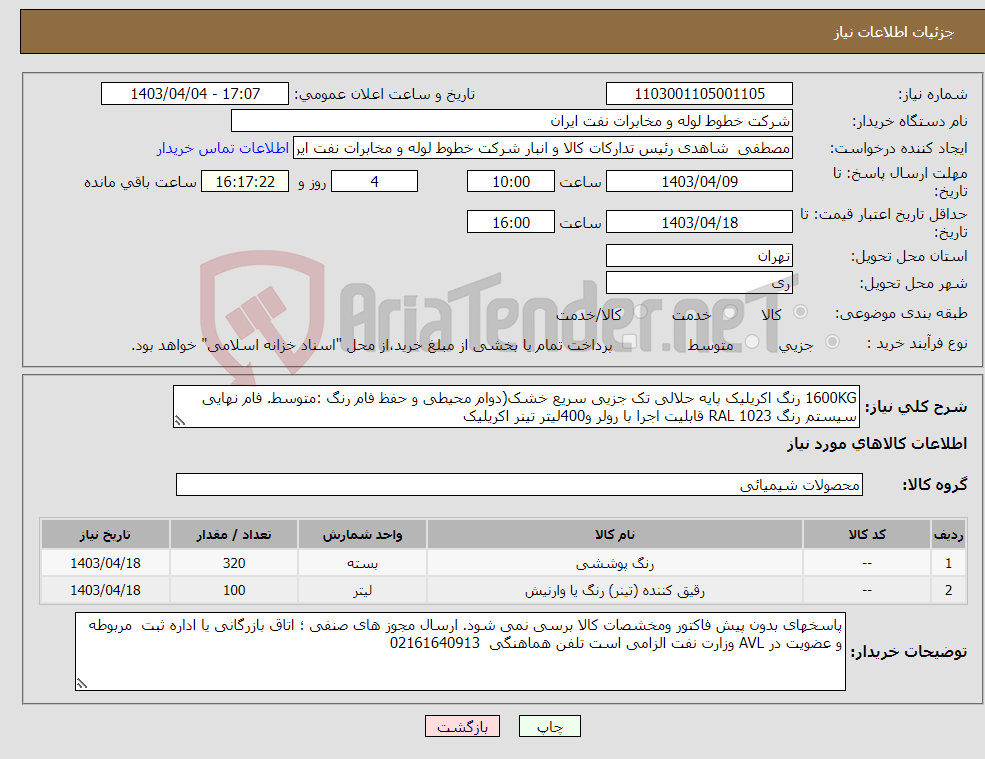985x759 pixels.
Task: Click the تعداد / مقدار column header
Action: coord(234,534)
